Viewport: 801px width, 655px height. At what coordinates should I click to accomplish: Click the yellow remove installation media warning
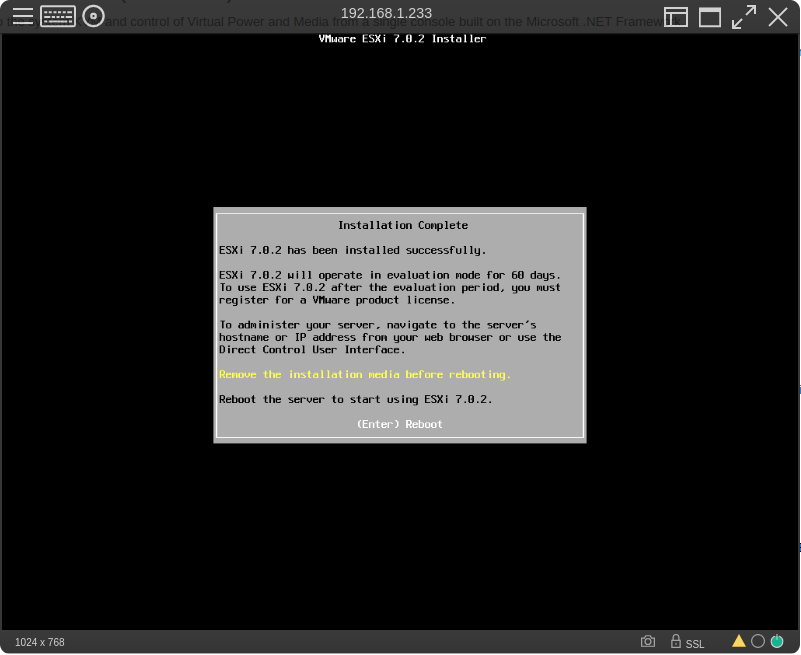[365, 374]
